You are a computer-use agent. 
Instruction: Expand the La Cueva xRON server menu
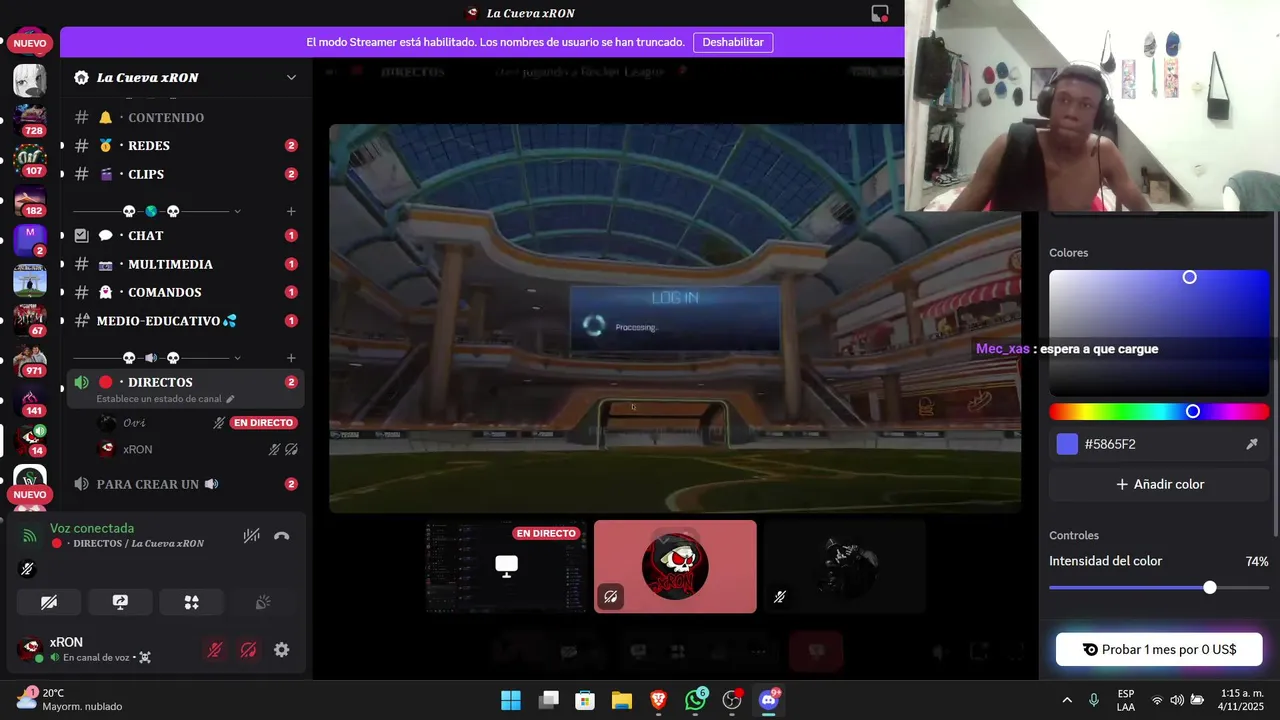291,77
